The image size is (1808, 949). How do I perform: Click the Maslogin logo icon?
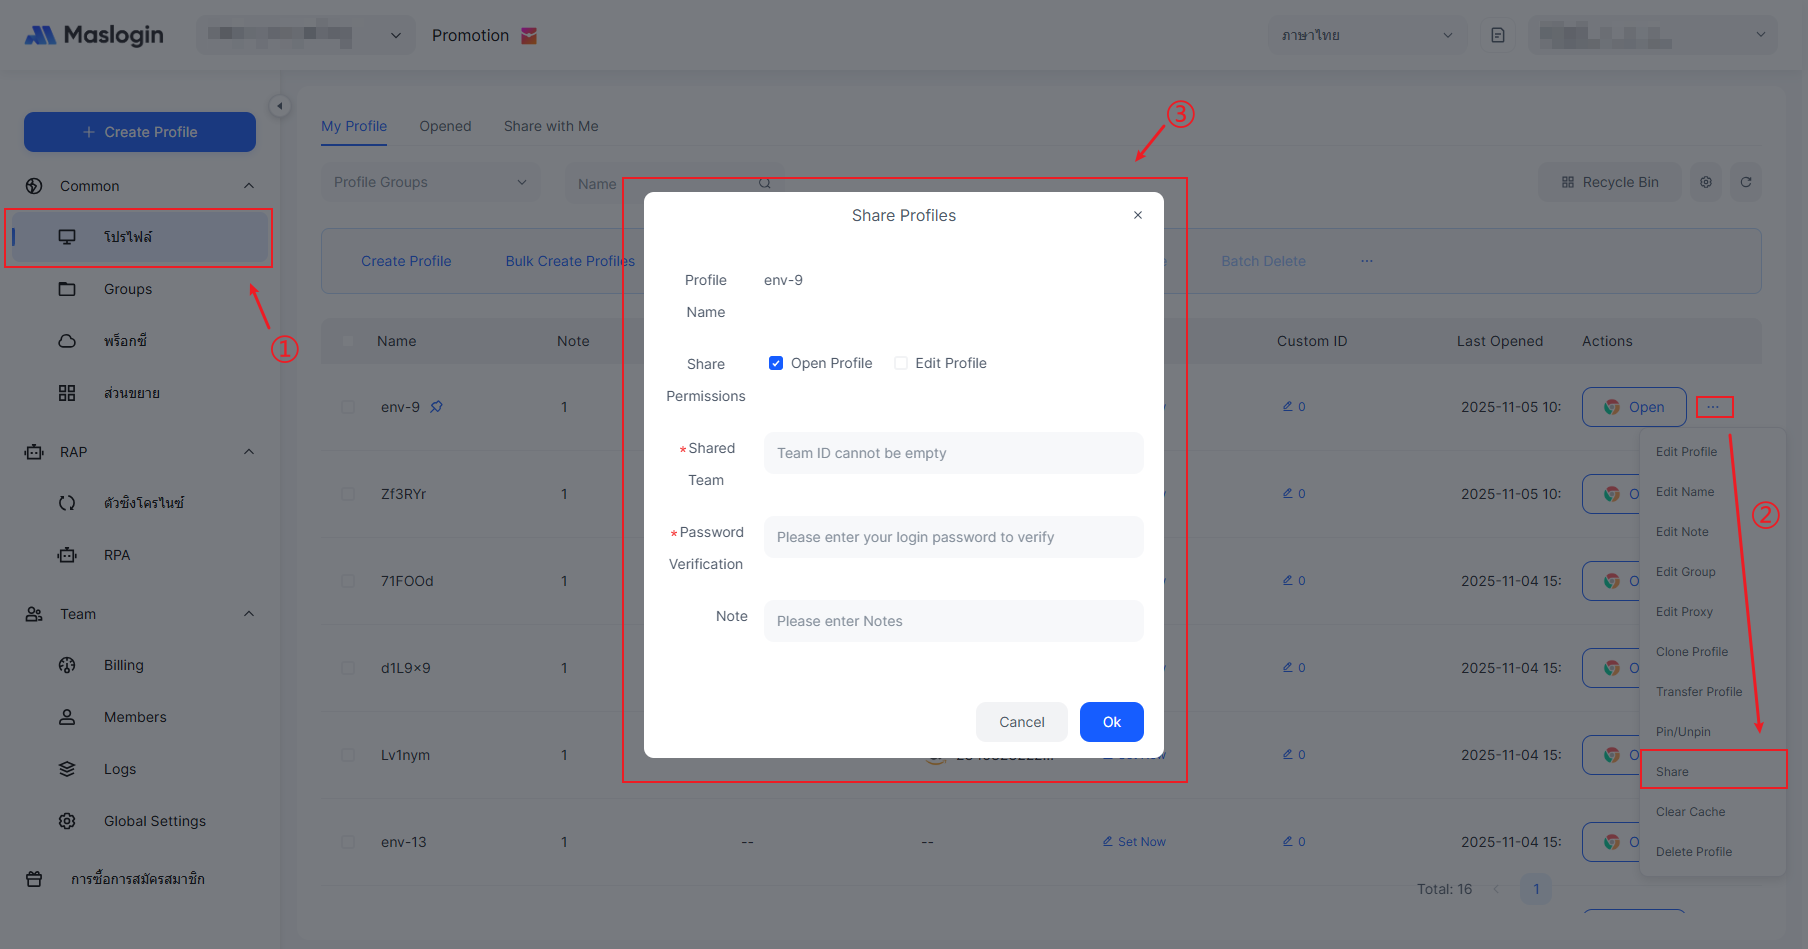(40, 36)
